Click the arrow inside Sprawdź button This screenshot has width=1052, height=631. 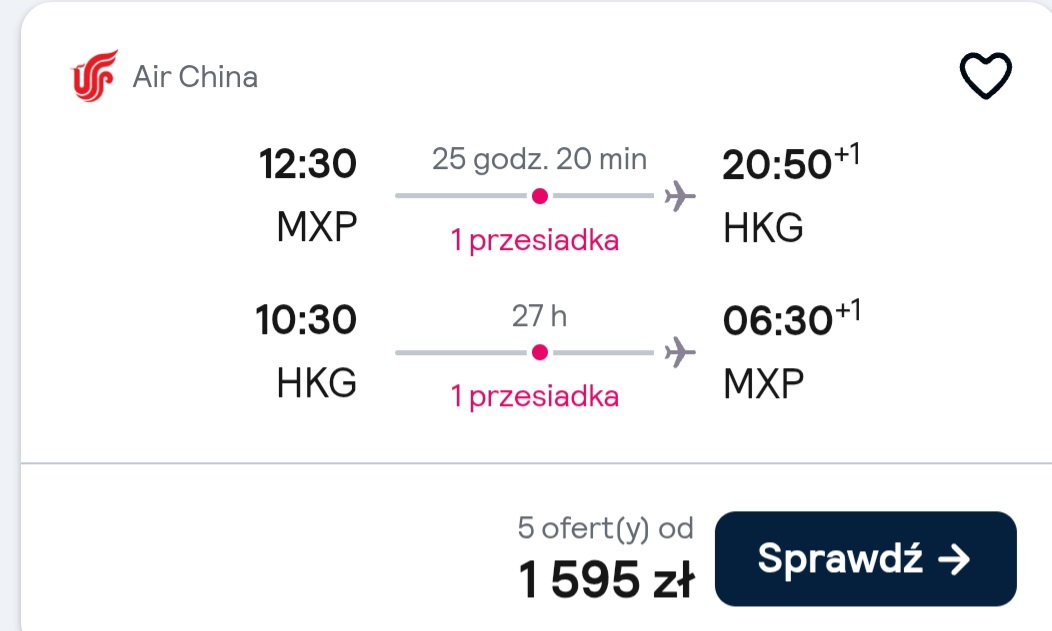point(954,559)
